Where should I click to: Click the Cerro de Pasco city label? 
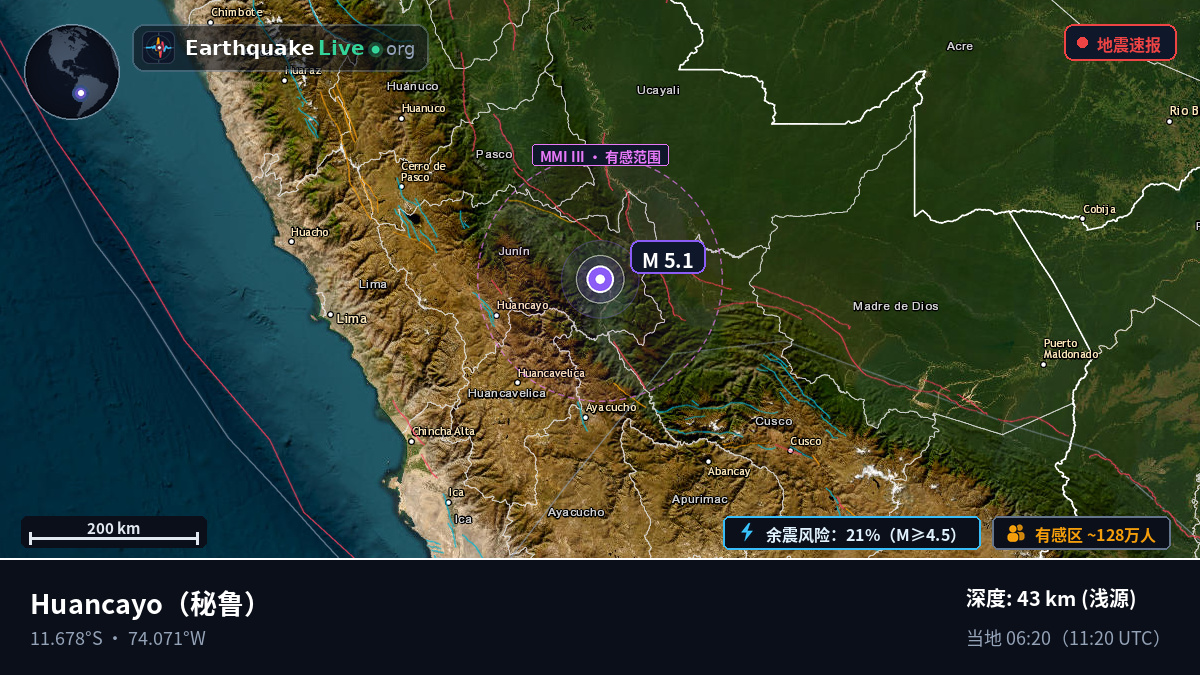pyautogui.click(x=423, y=172)
